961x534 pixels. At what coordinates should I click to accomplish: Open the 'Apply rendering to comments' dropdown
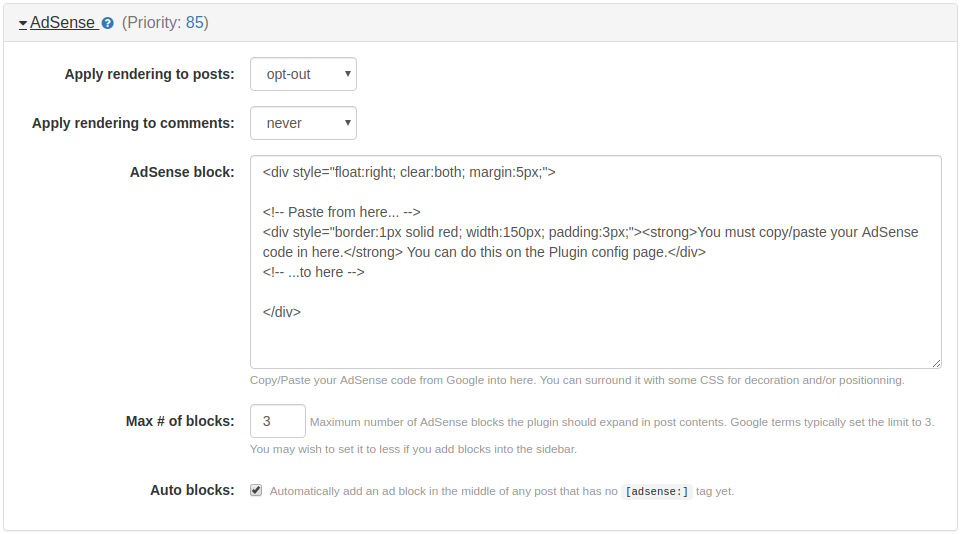tap(303, 123)
